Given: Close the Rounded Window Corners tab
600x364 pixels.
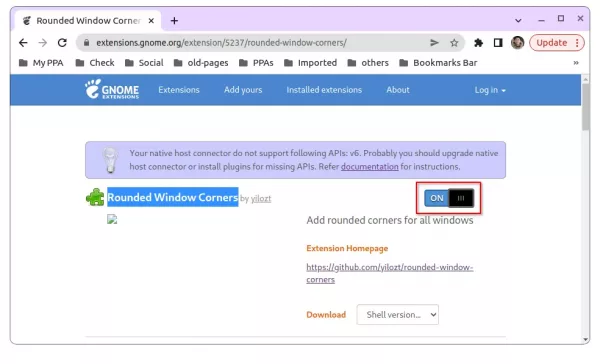Looking at the screenshot, I should pos(151,21).
